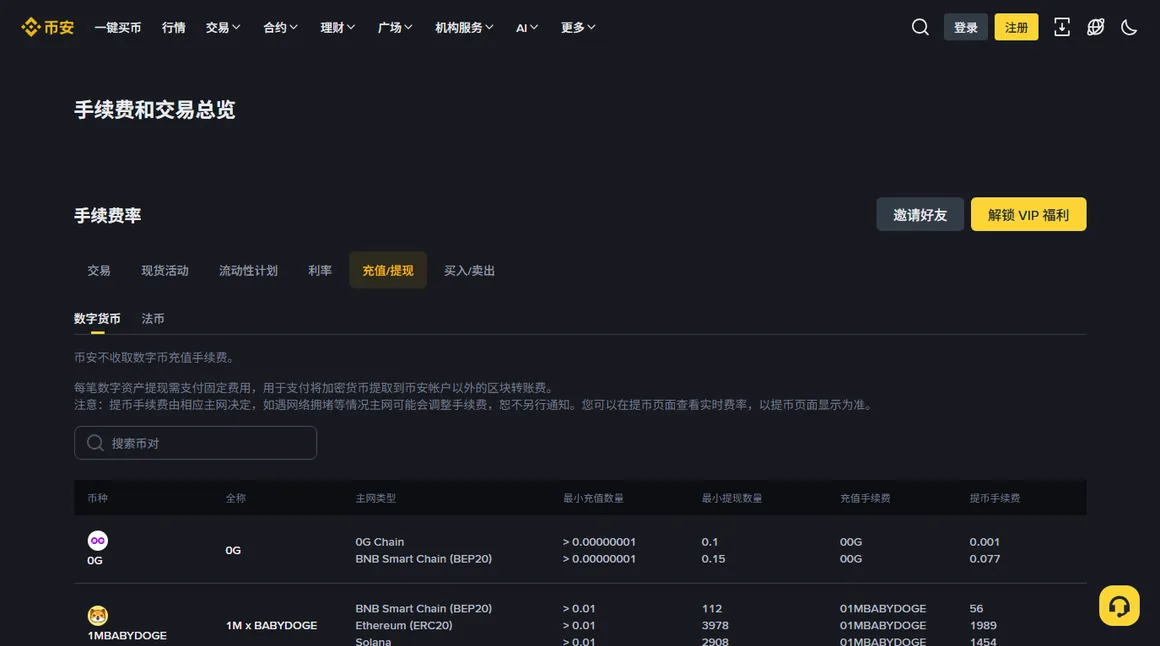Click the 币种 column header
Image resolution: width=1160 pixels, height=646 pixels.
tap(98, 499)
